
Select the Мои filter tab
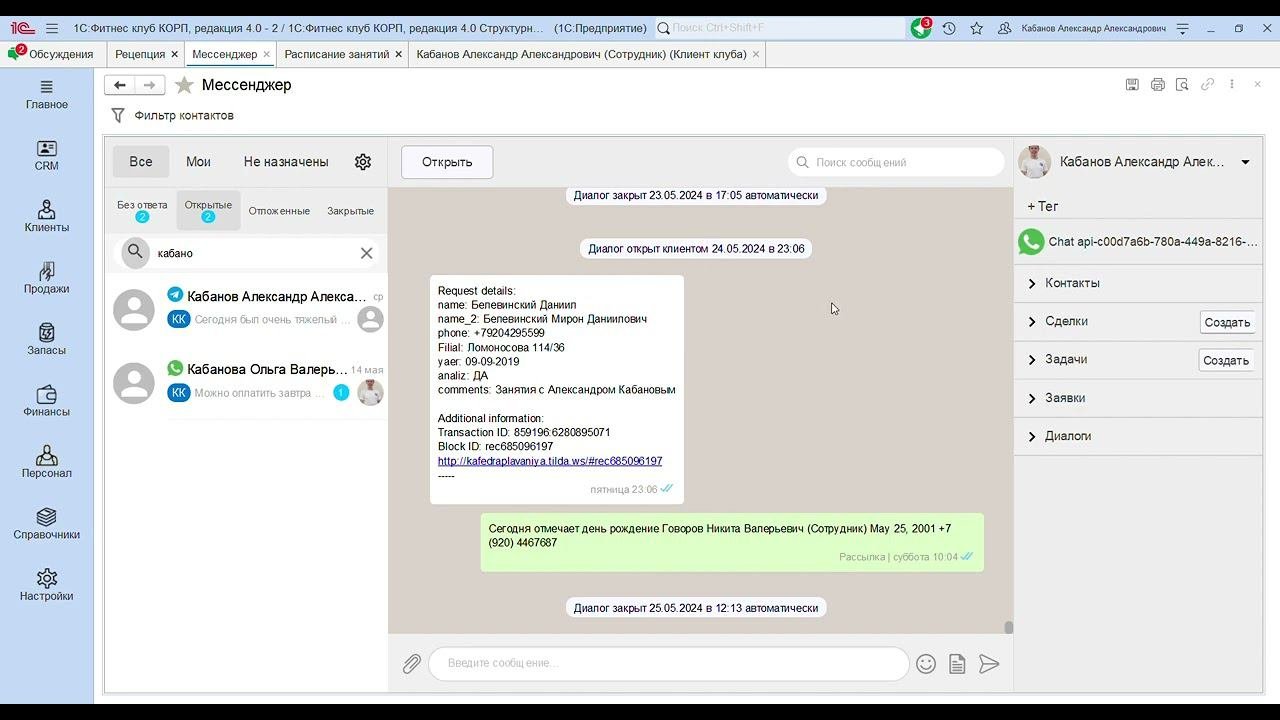(x=198, y=162)
